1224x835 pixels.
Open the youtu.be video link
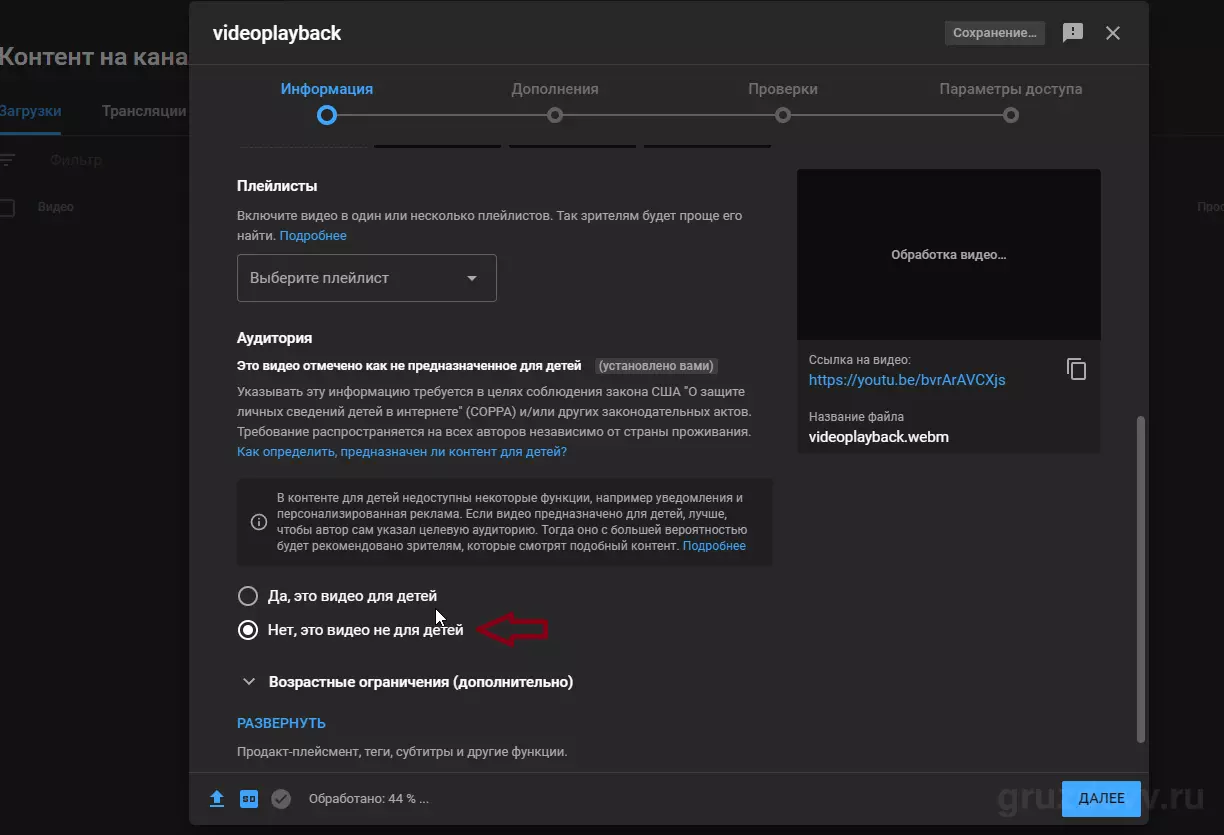click(x=907, y=380)
